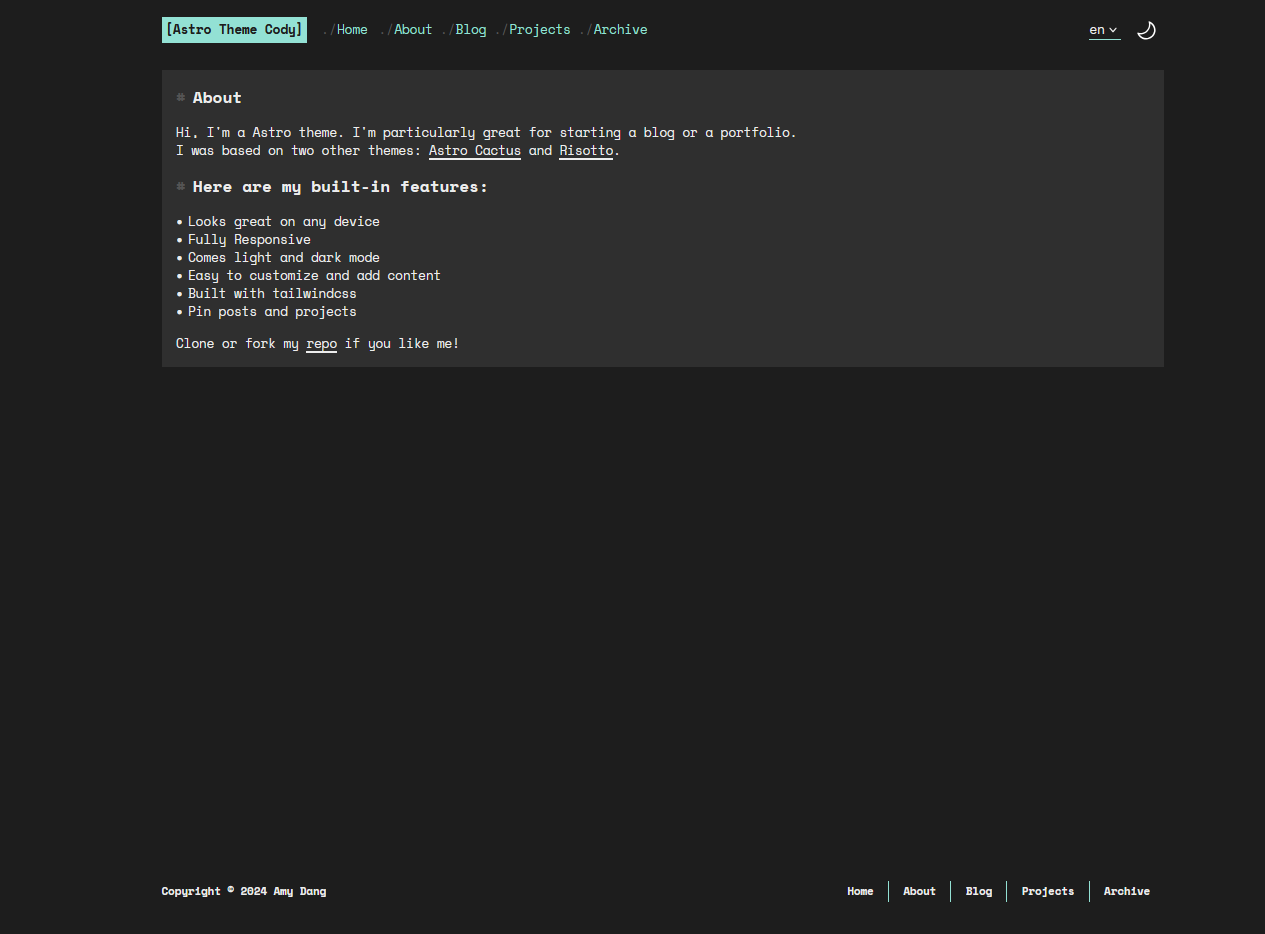Toggle dark mode with the moon icon
Image resolution: width=1265 pixels, height=934 pixels.
pyautogui.click(x=1146, y=30)
